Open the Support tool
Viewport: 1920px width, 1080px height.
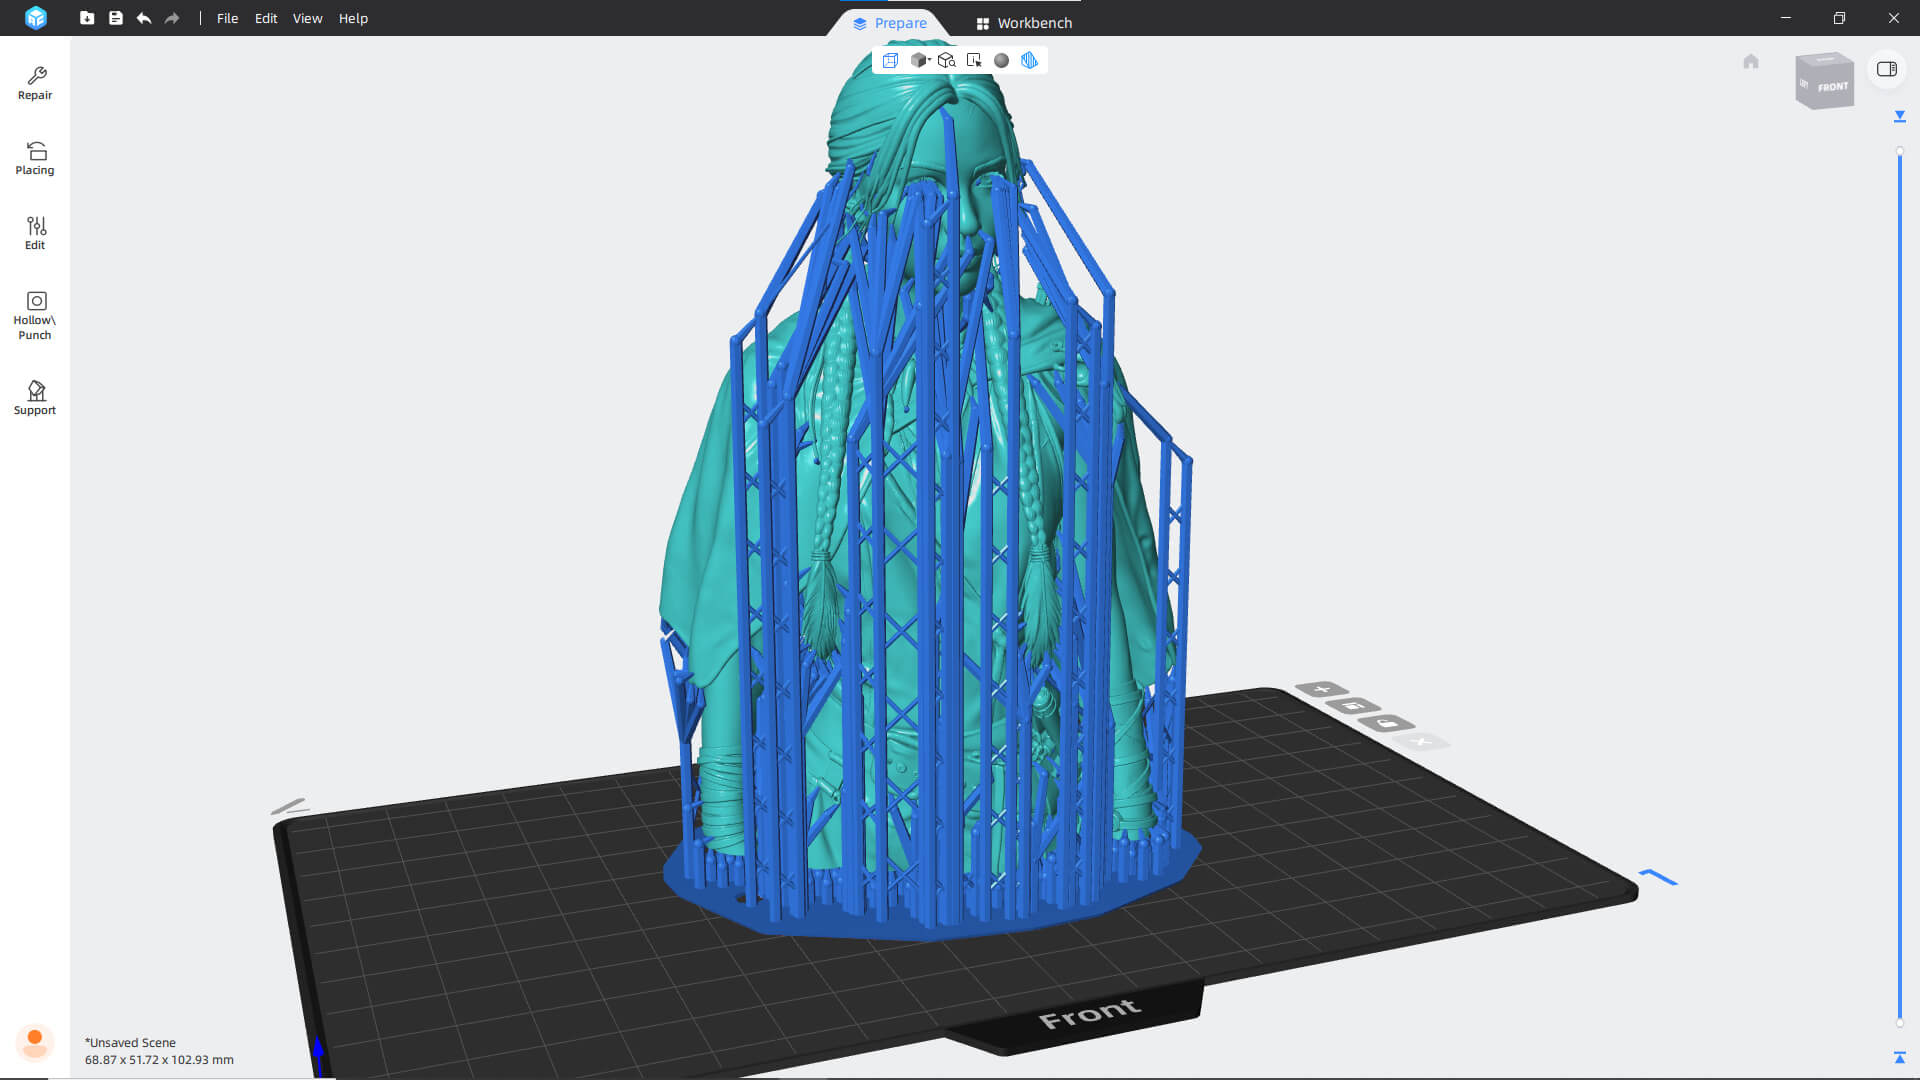click(x=35, y=398)
